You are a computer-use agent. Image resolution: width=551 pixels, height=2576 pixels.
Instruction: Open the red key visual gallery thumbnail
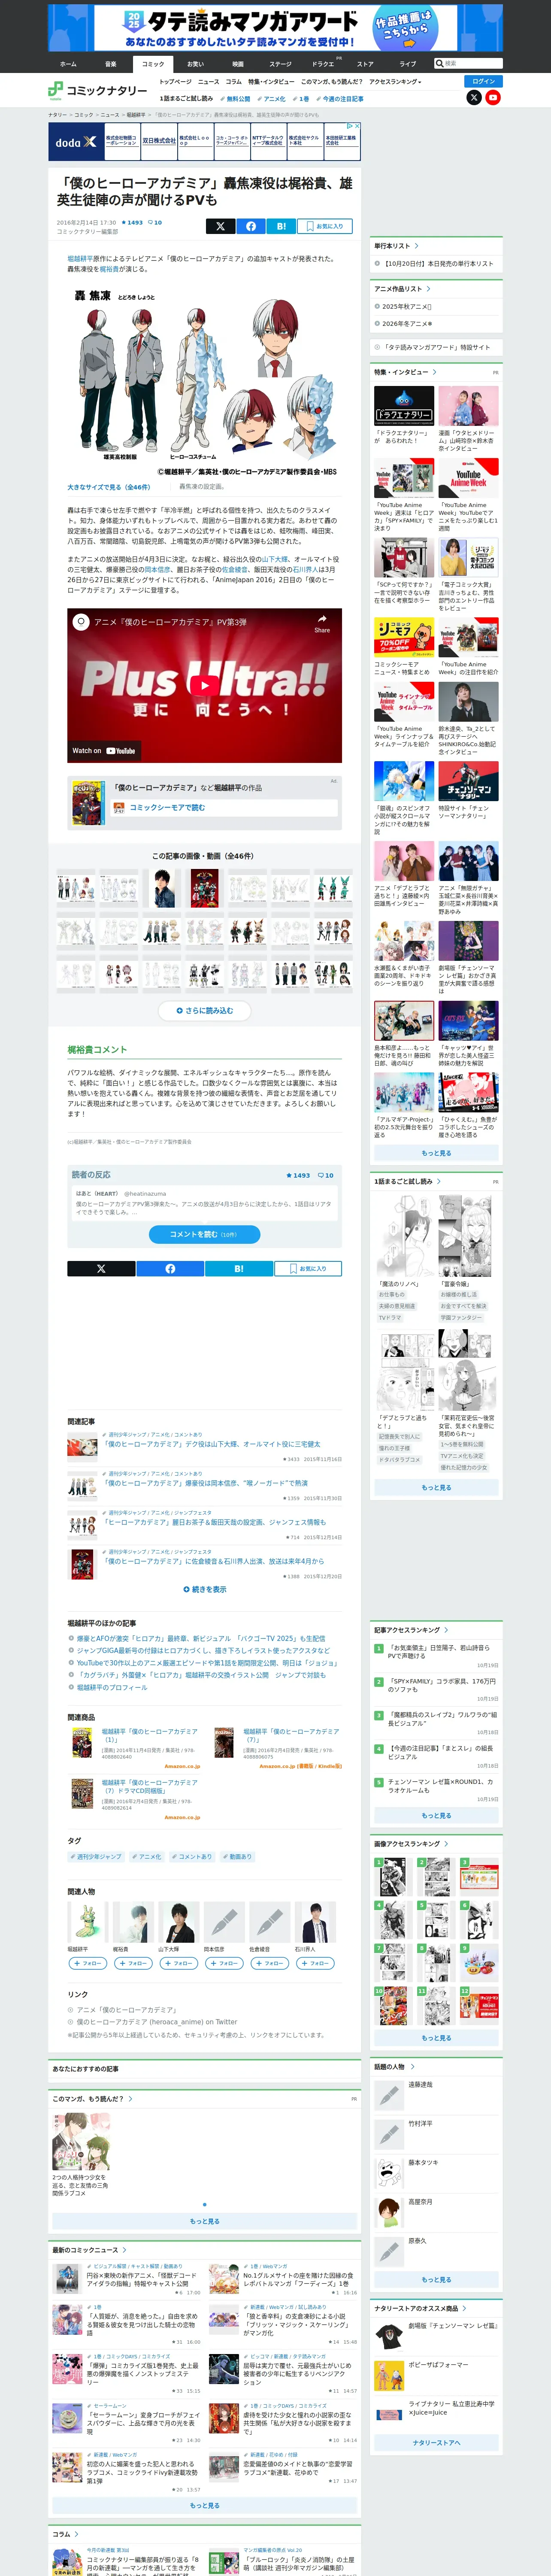point(205,888)
